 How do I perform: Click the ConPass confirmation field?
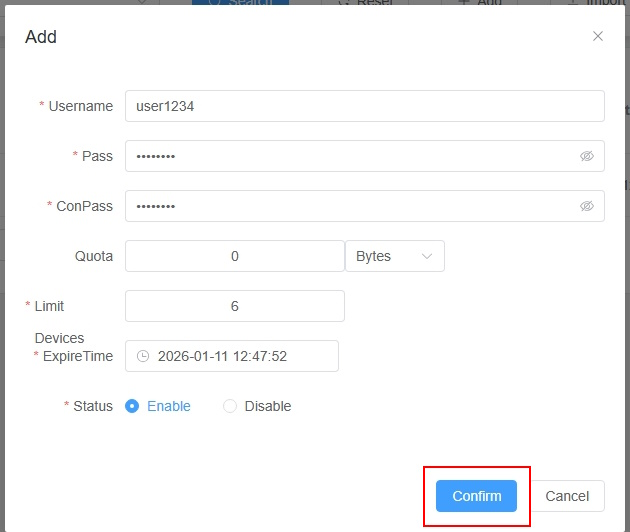pos(350,206)
